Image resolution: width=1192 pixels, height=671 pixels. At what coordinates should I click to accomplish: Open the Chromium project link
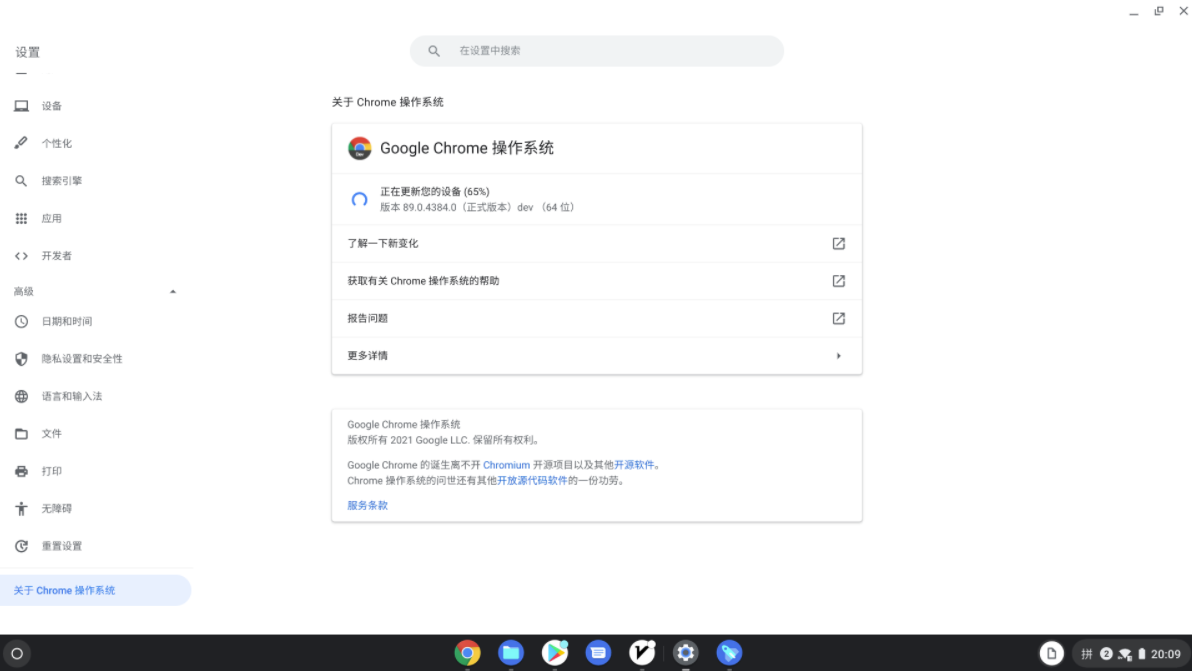[506, 465]
